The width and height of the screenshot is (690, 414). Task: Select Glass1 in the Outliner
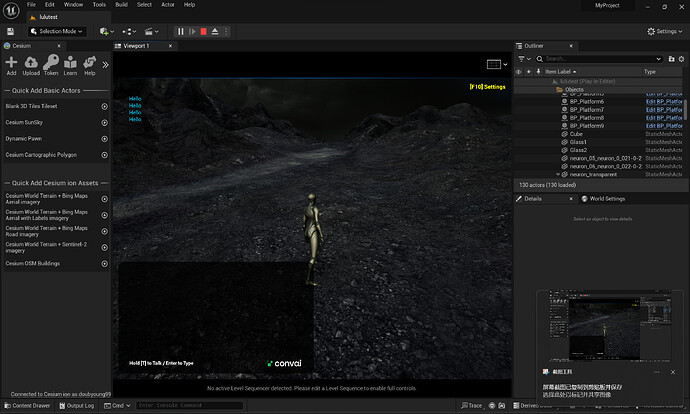578,142
